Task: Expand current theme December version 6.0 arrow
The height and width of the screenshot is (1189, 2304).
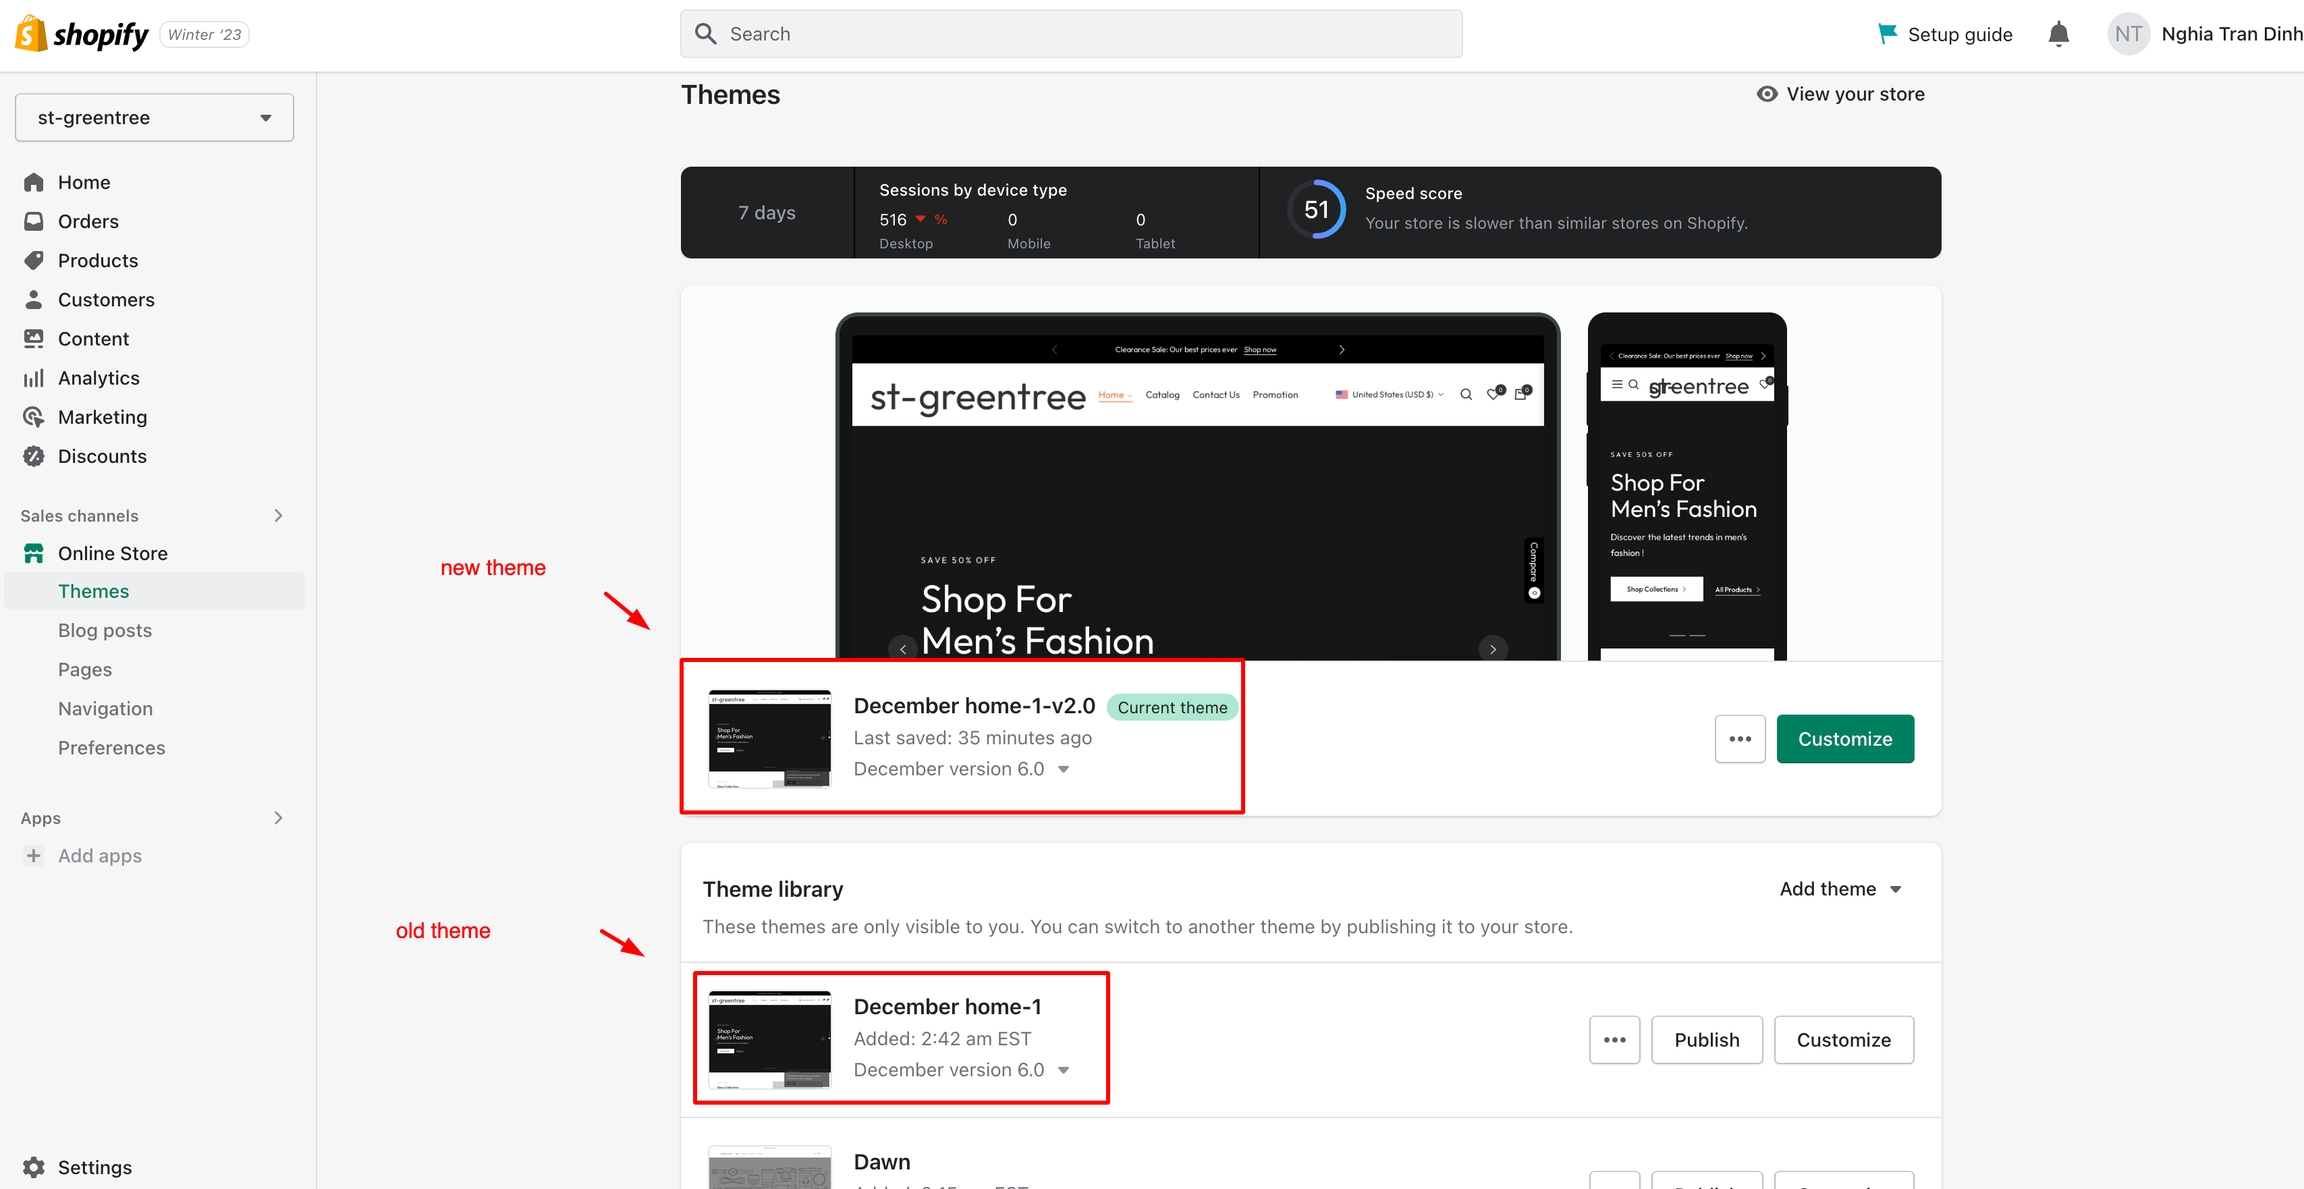Action: click(1064, 769)
